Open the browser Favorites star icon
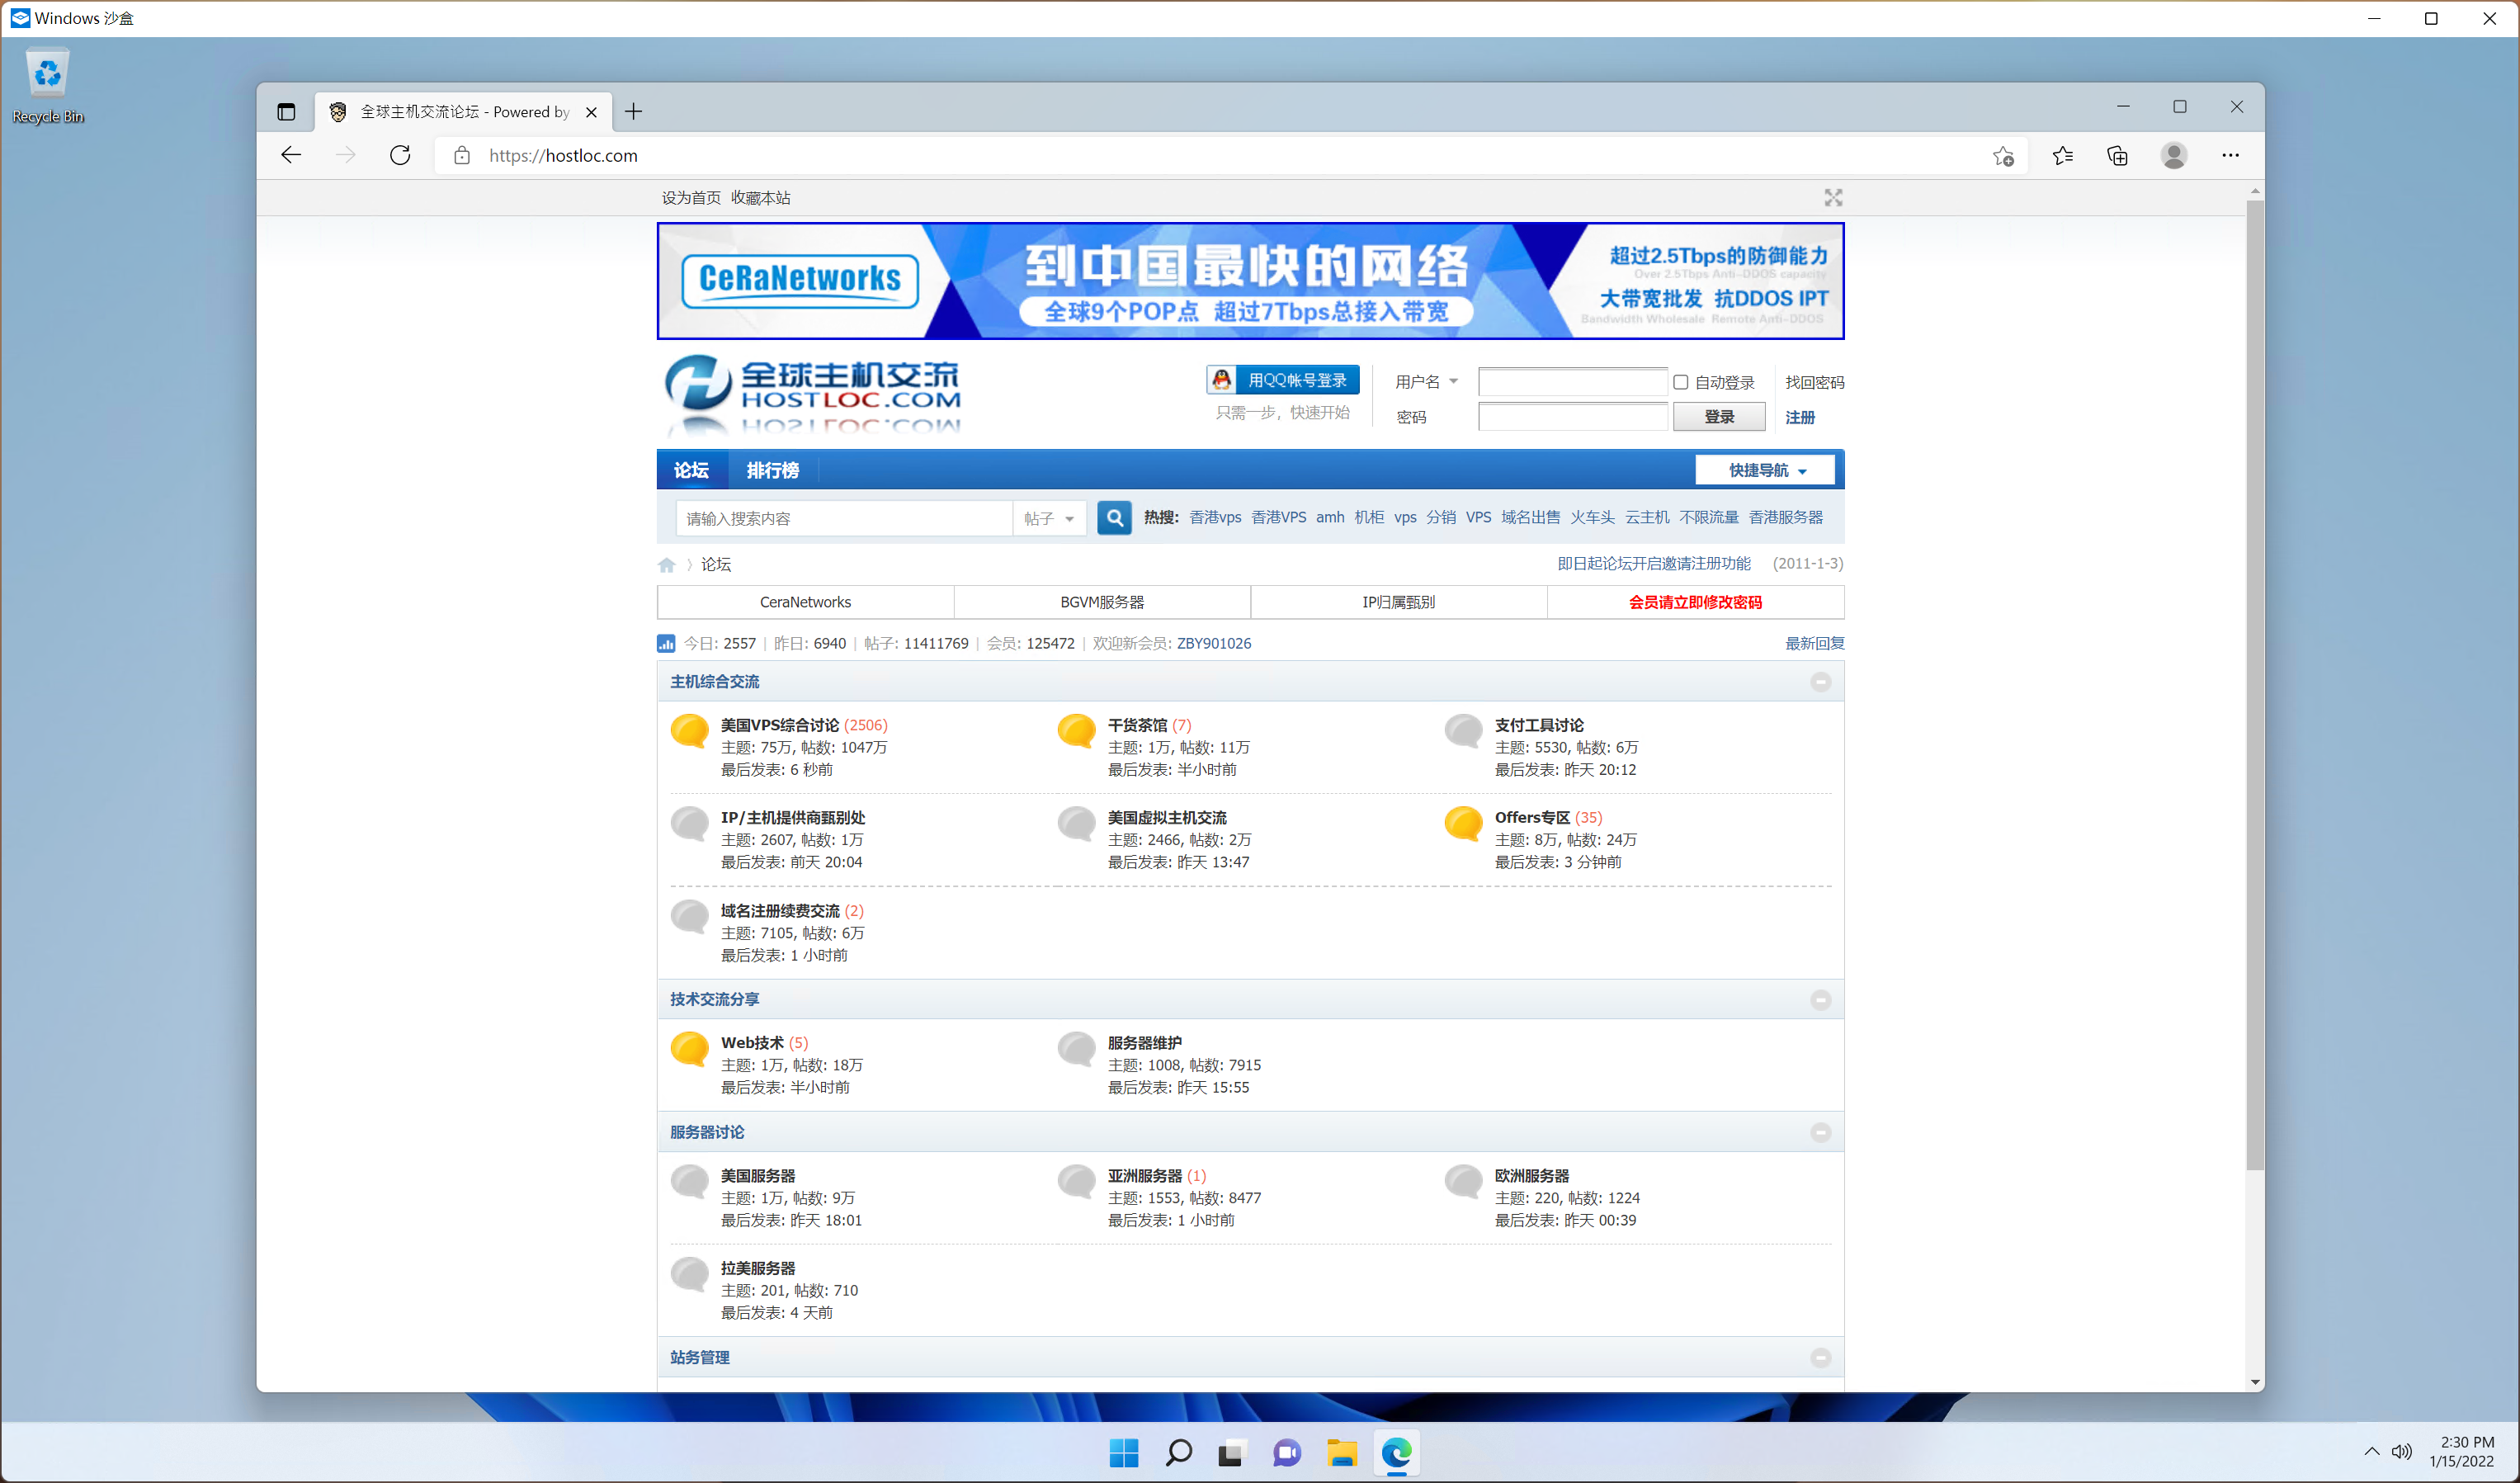The width and height of the screenshot is (2520, 1483). point(2062,155)
